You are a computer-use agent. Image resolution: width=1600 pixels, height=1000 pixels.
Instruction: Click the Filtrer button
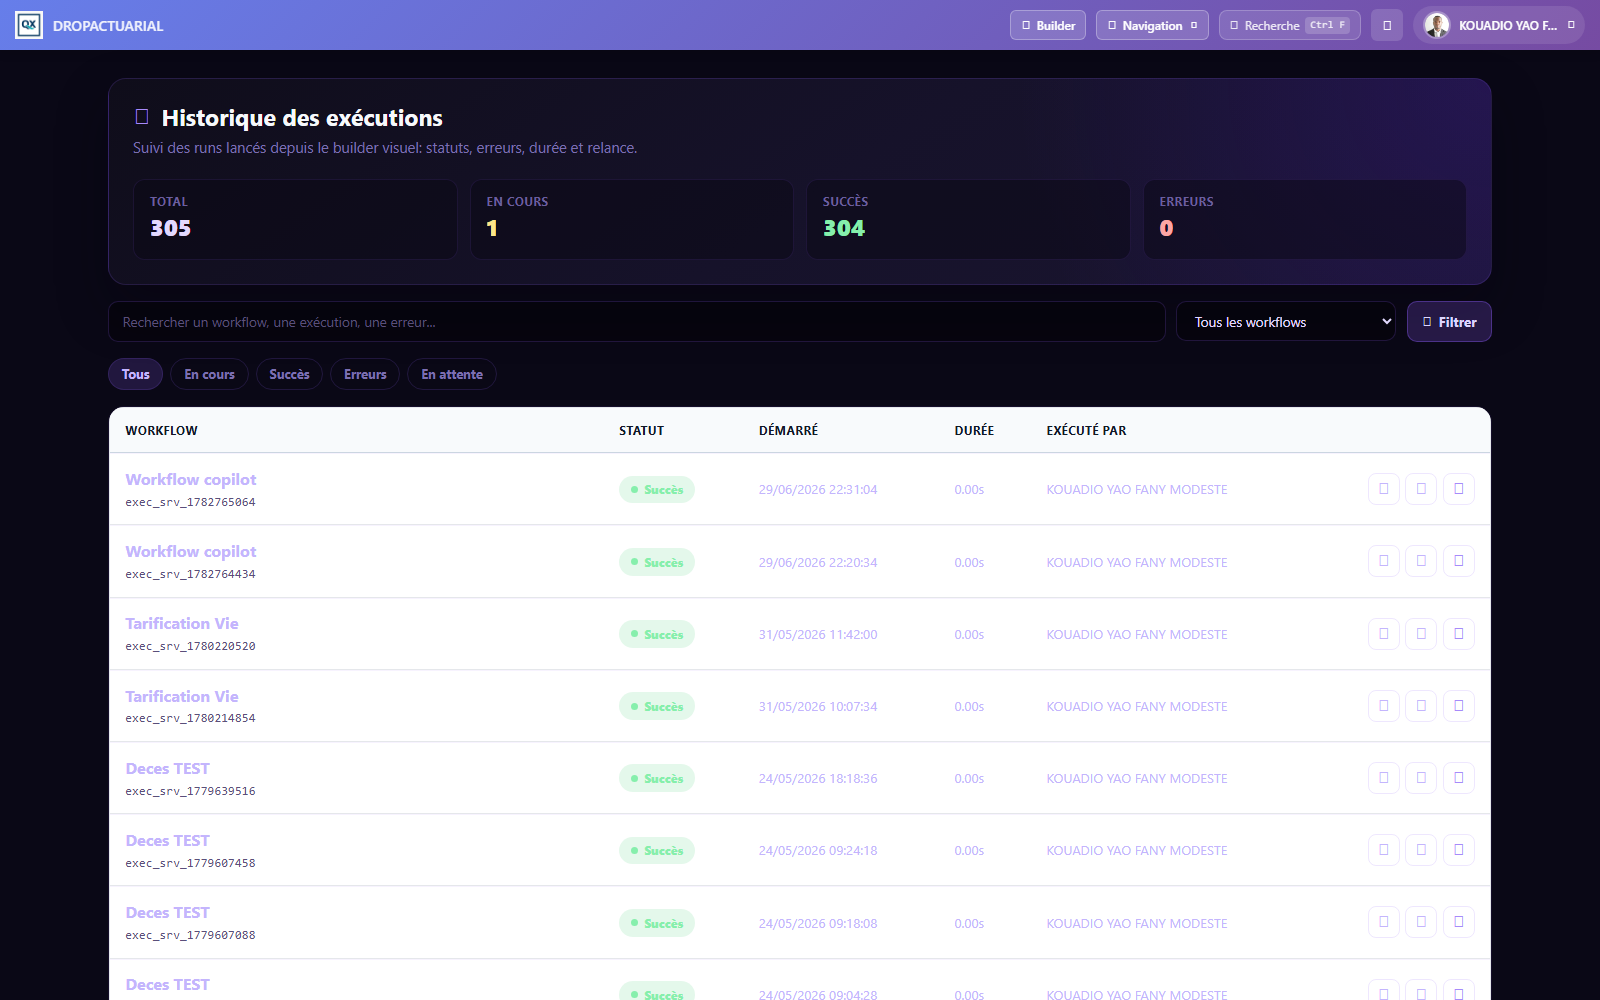[1449, 322]
